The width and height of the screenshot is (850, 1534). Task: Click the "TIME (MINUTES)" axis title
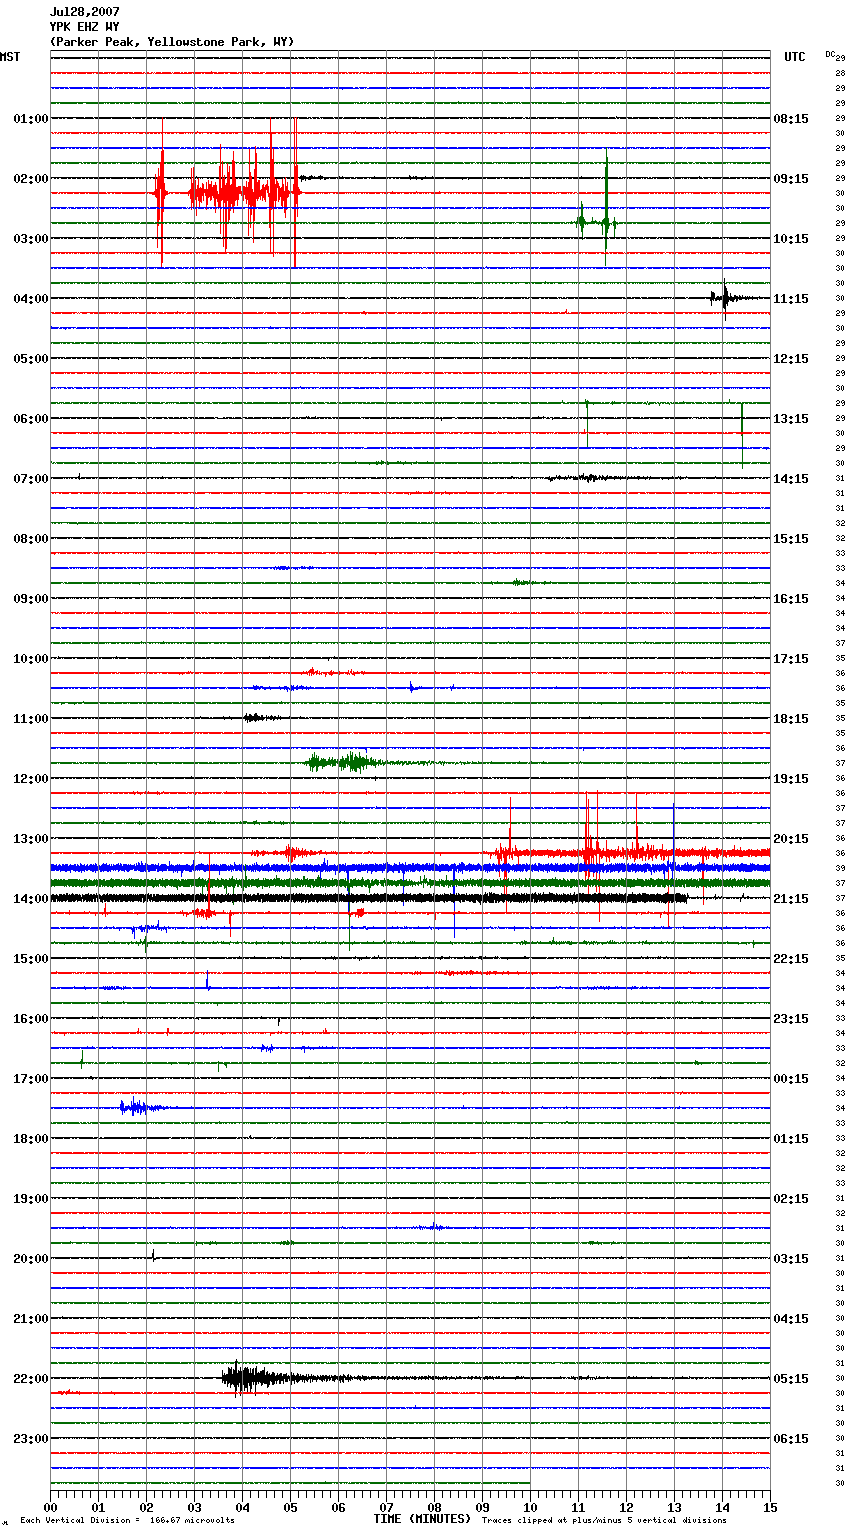[422, 1519]
